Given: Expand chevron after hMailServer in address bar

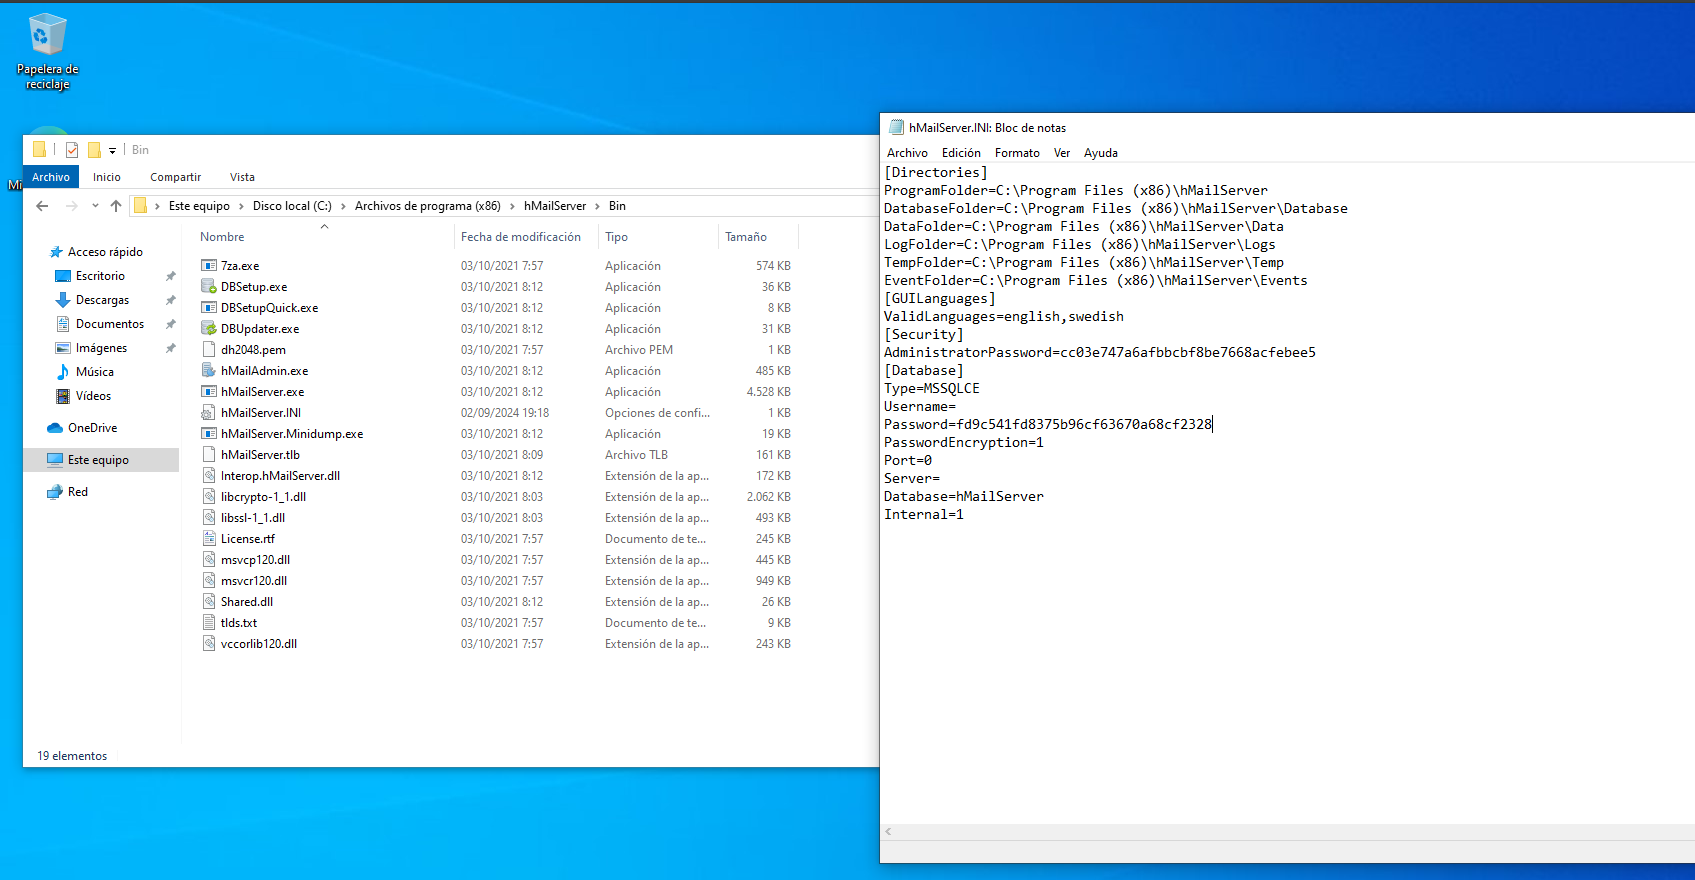Looking at the screenshot, I should [598, 206].
